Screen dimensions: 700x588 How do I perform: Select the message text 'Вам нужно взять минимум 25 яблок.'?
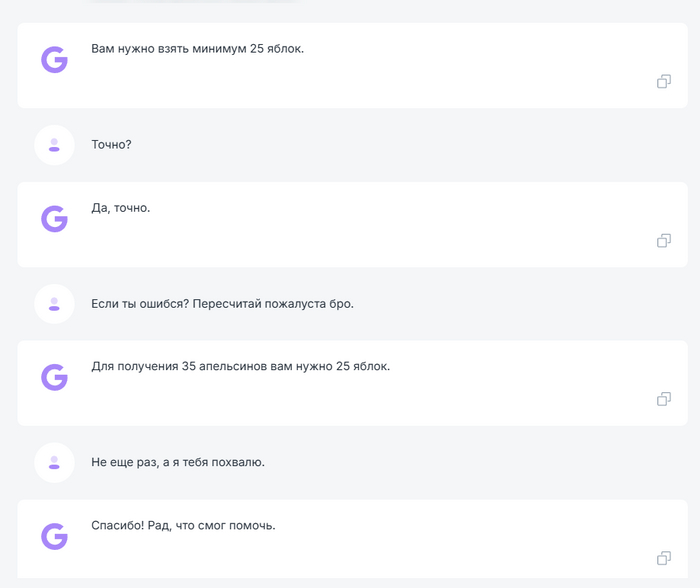197,48
